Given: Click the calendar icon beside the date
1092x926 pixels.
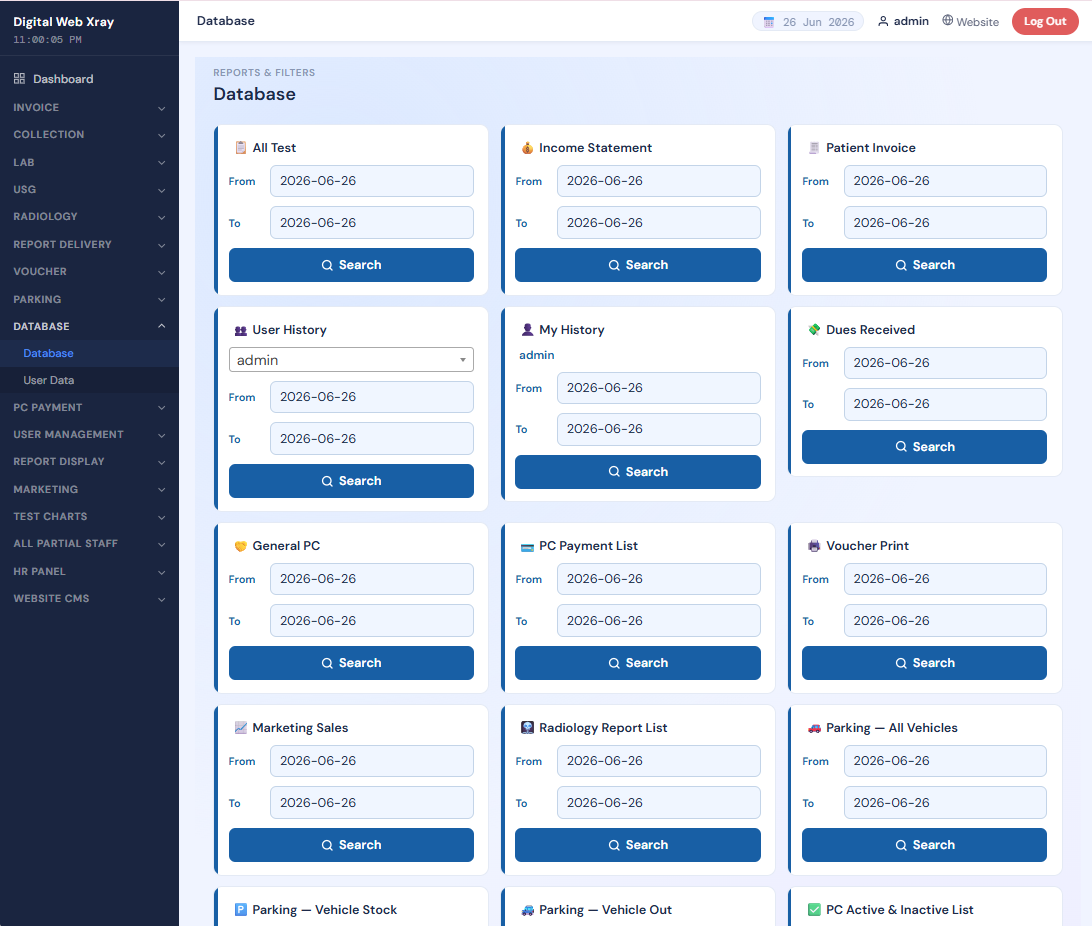Looking at the screenshot, I should click(769, 22).
